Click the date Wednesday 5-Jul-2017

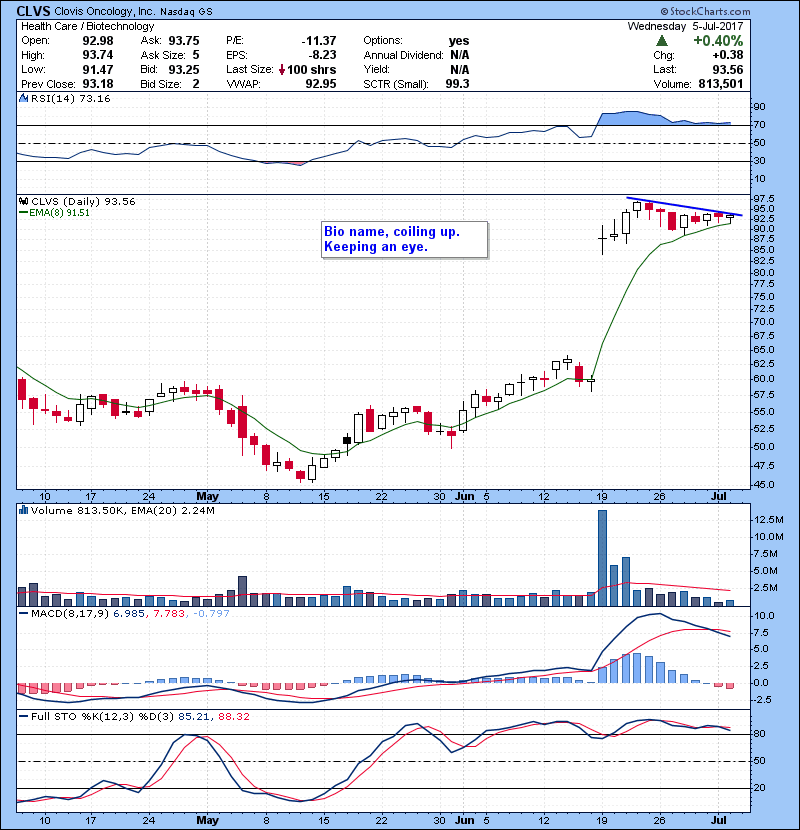point(686,26)
